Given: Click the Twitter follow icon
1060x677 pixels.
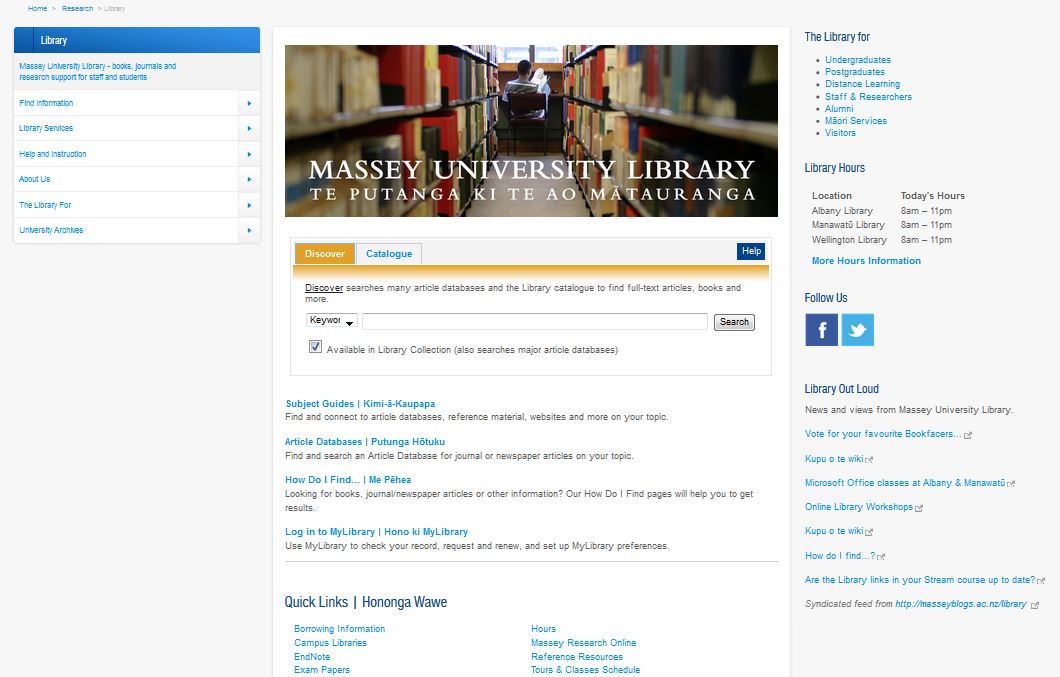Looking at the screenshot, I should click(857, 329).
